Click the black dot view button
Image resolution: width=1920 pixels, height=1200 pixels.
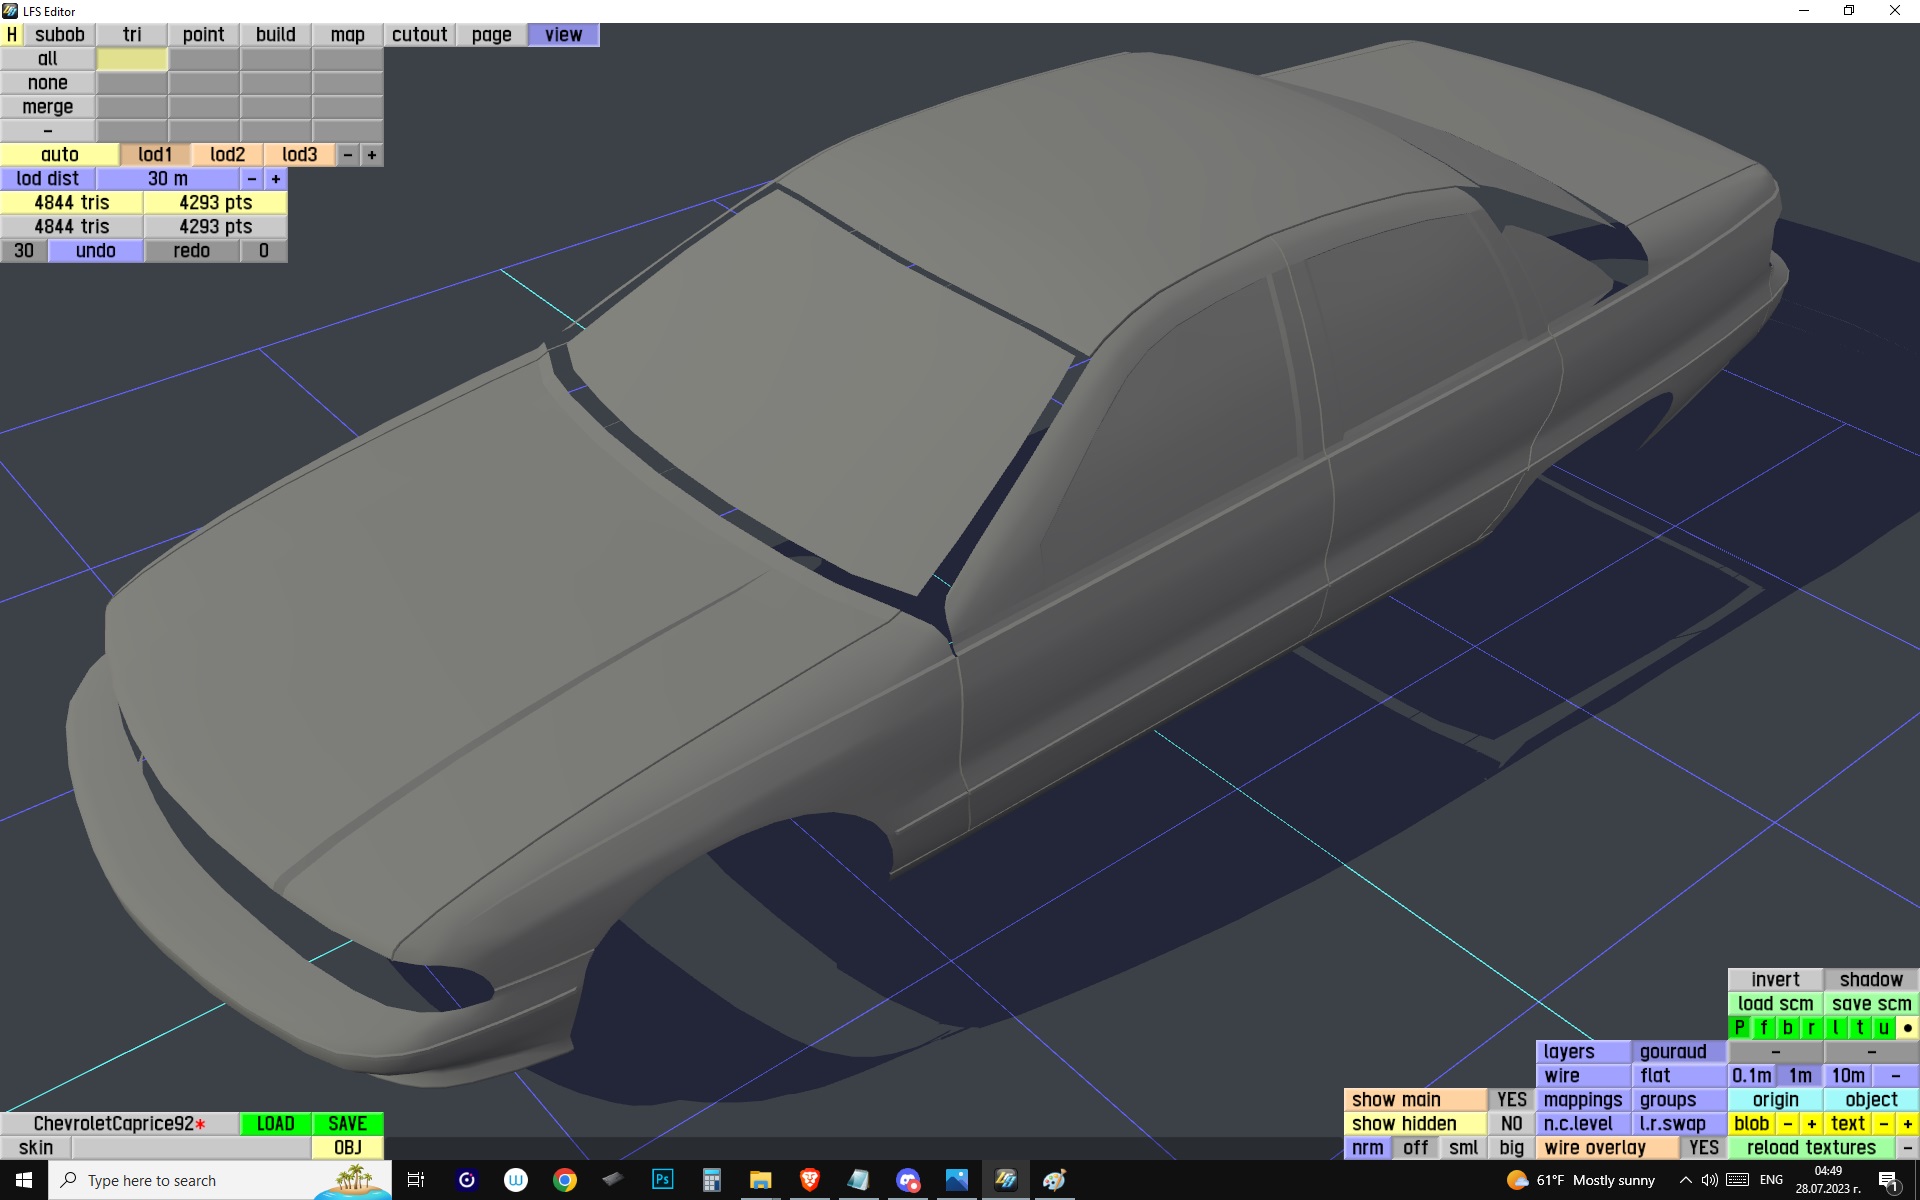(x=1907, y=1028)
